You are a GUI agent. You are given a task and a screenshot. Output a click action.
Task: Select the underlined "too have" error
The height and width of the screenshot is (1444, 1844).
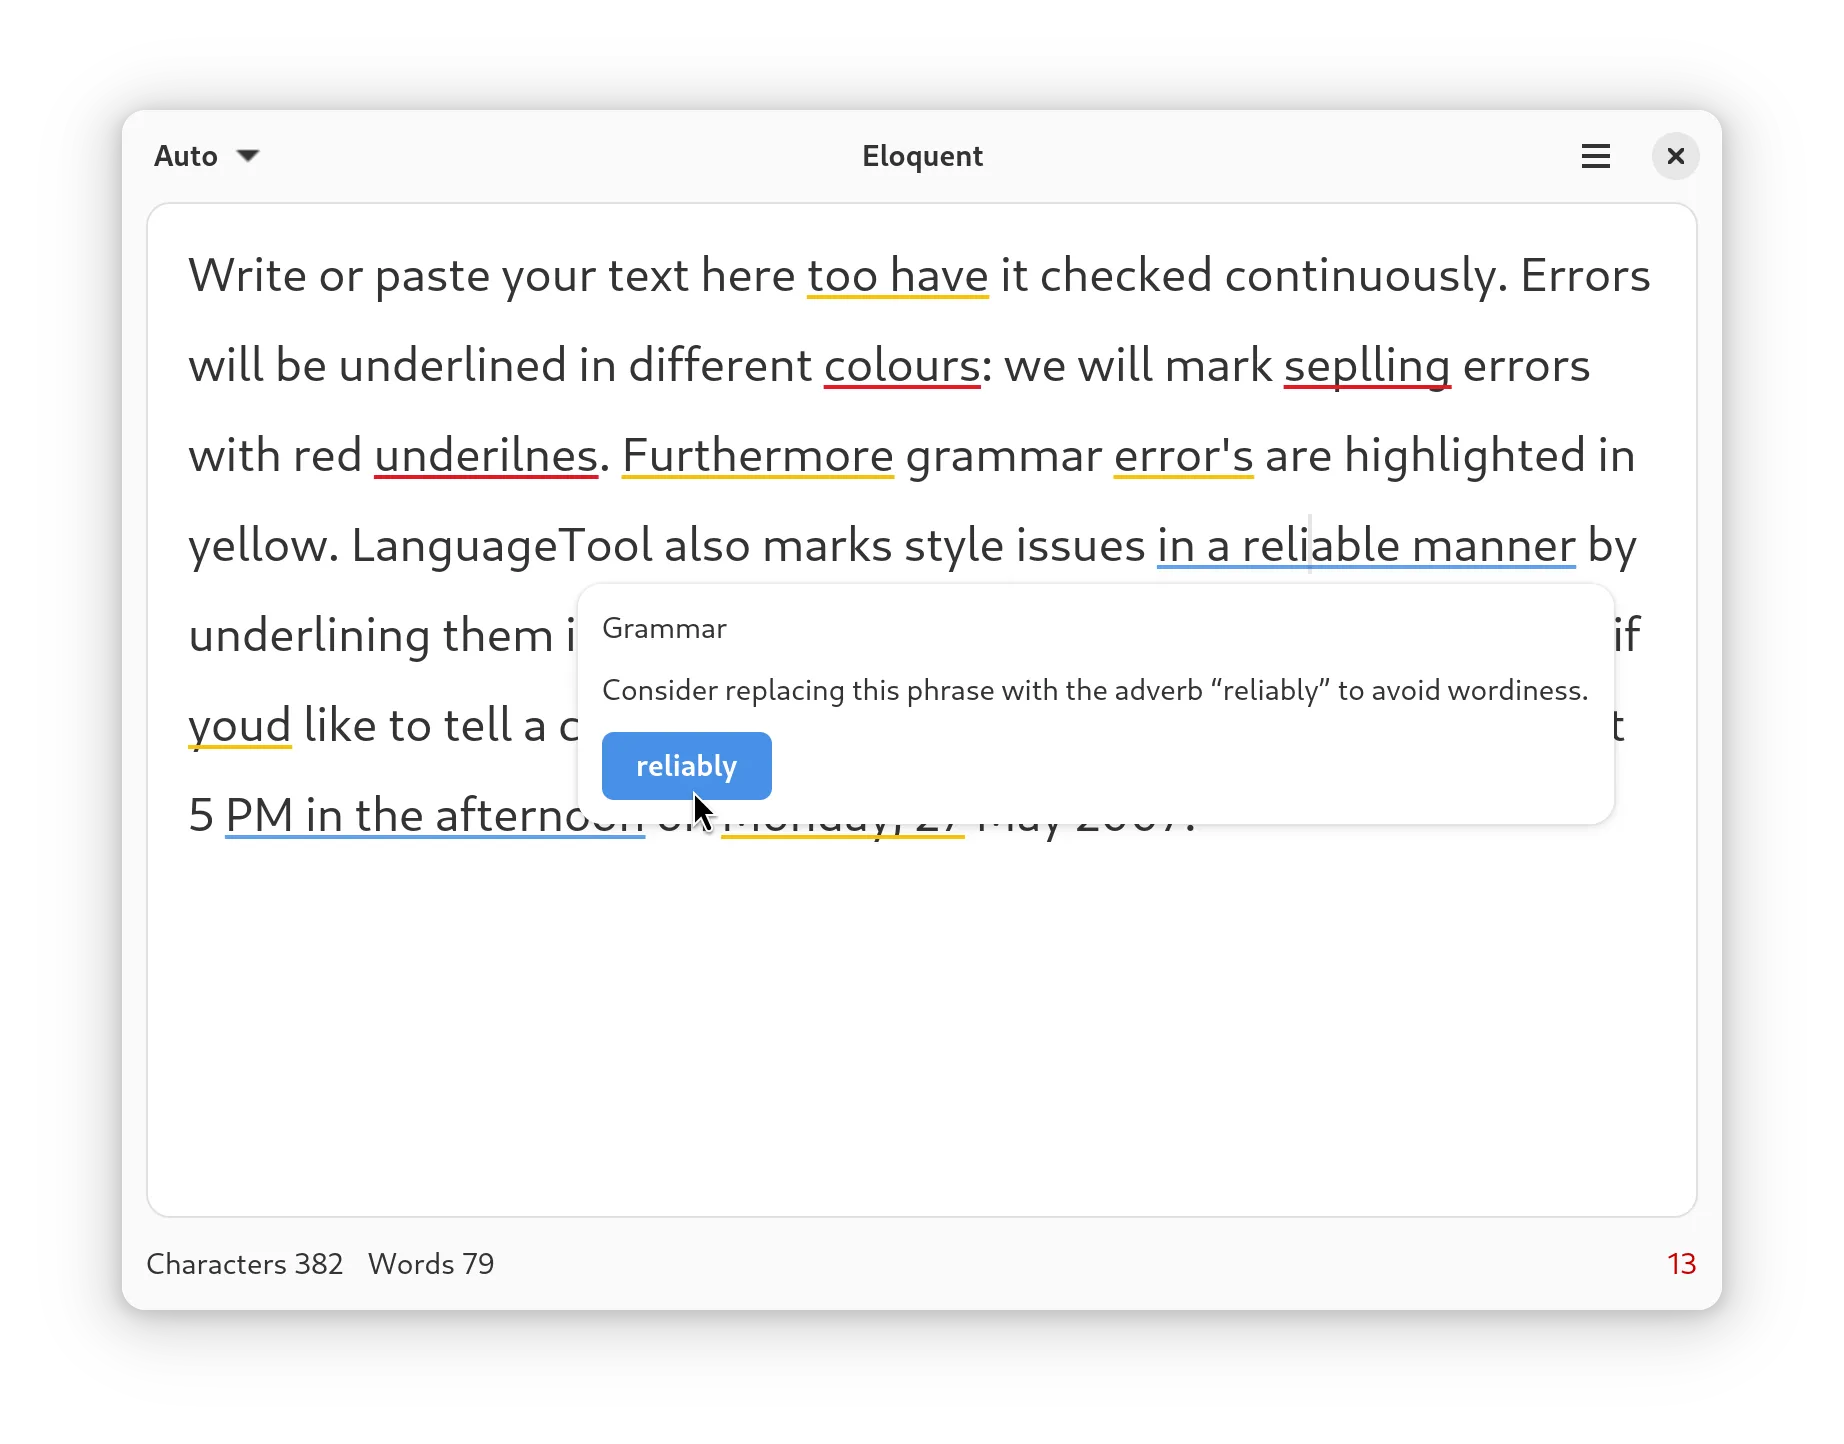pyautogui.click(x=896, y=275)
